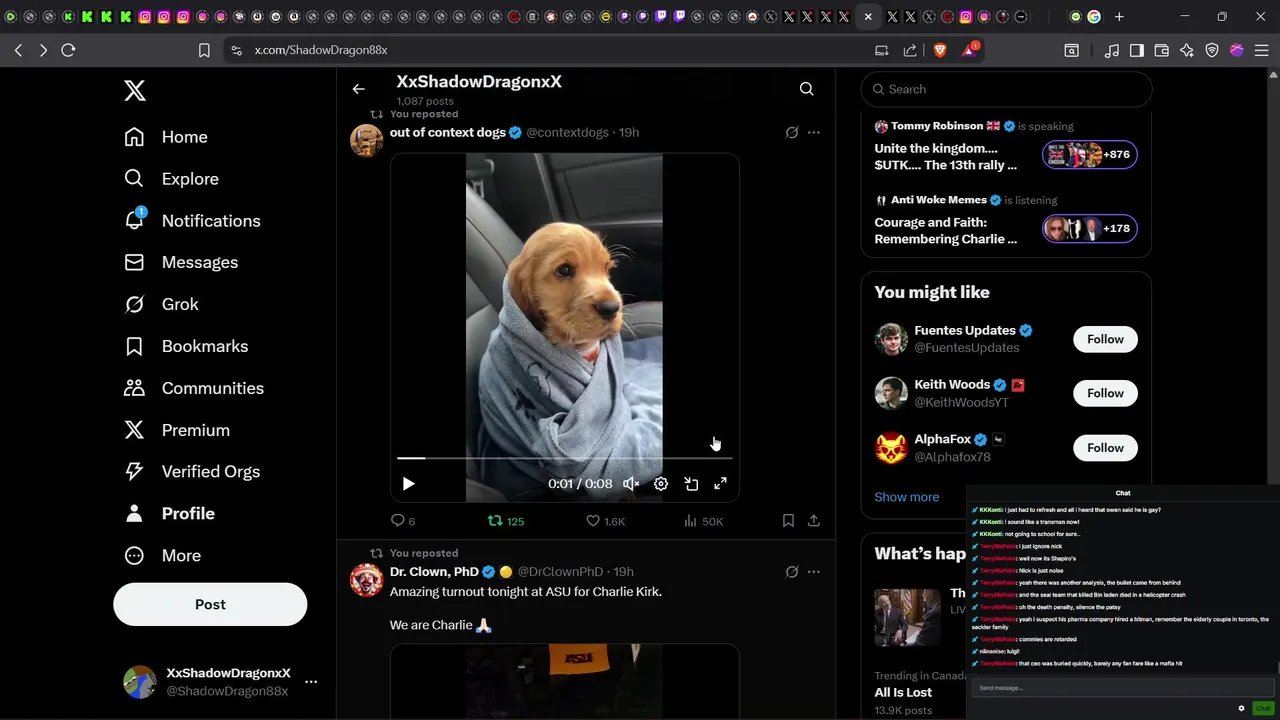
Task: Open a new browser tab with plus
Action: (x=1119, y=16)
